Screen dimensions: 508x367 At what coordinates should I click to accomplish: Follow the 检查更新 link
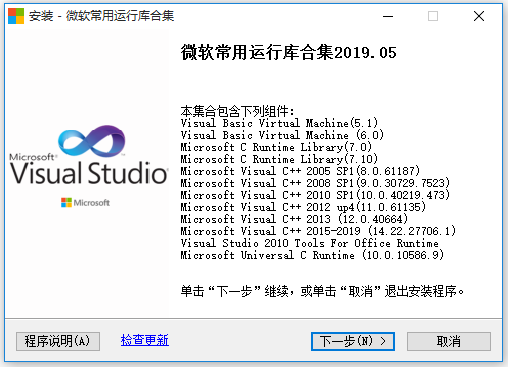pyautogui.click(x=145, y=340)
